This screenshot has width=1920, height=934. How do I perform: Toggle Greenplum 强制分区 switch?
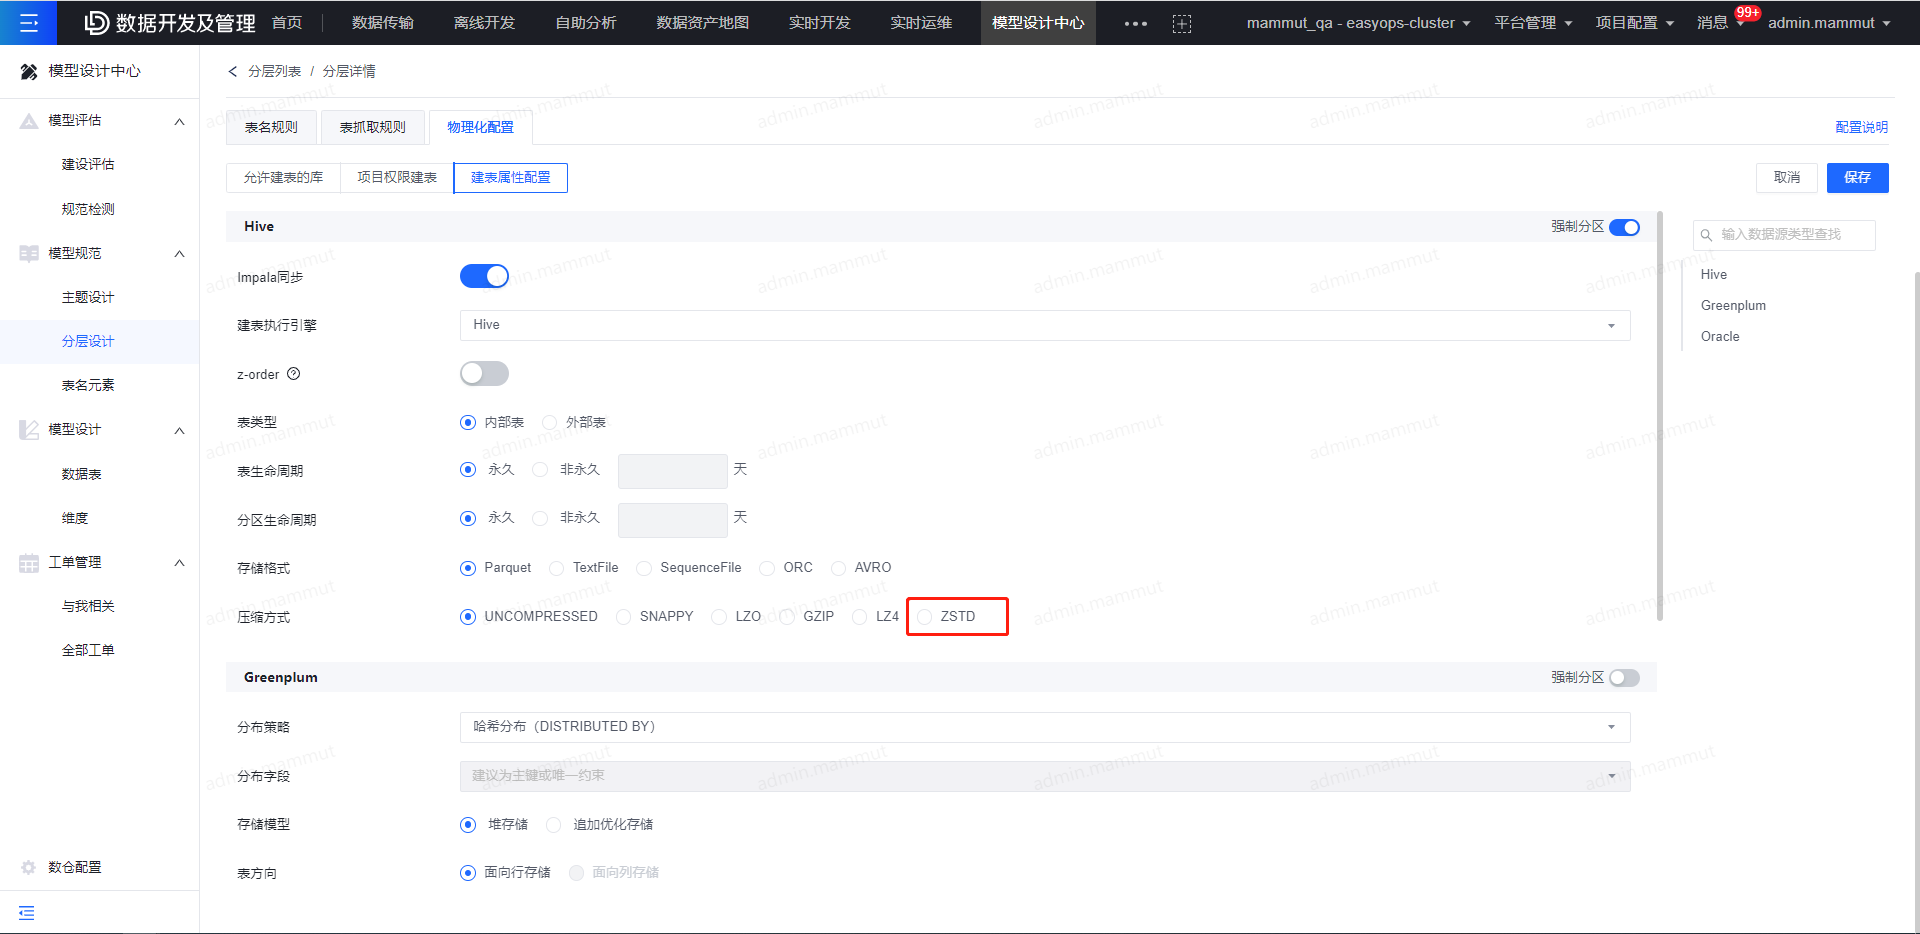tap(1625, 677)
